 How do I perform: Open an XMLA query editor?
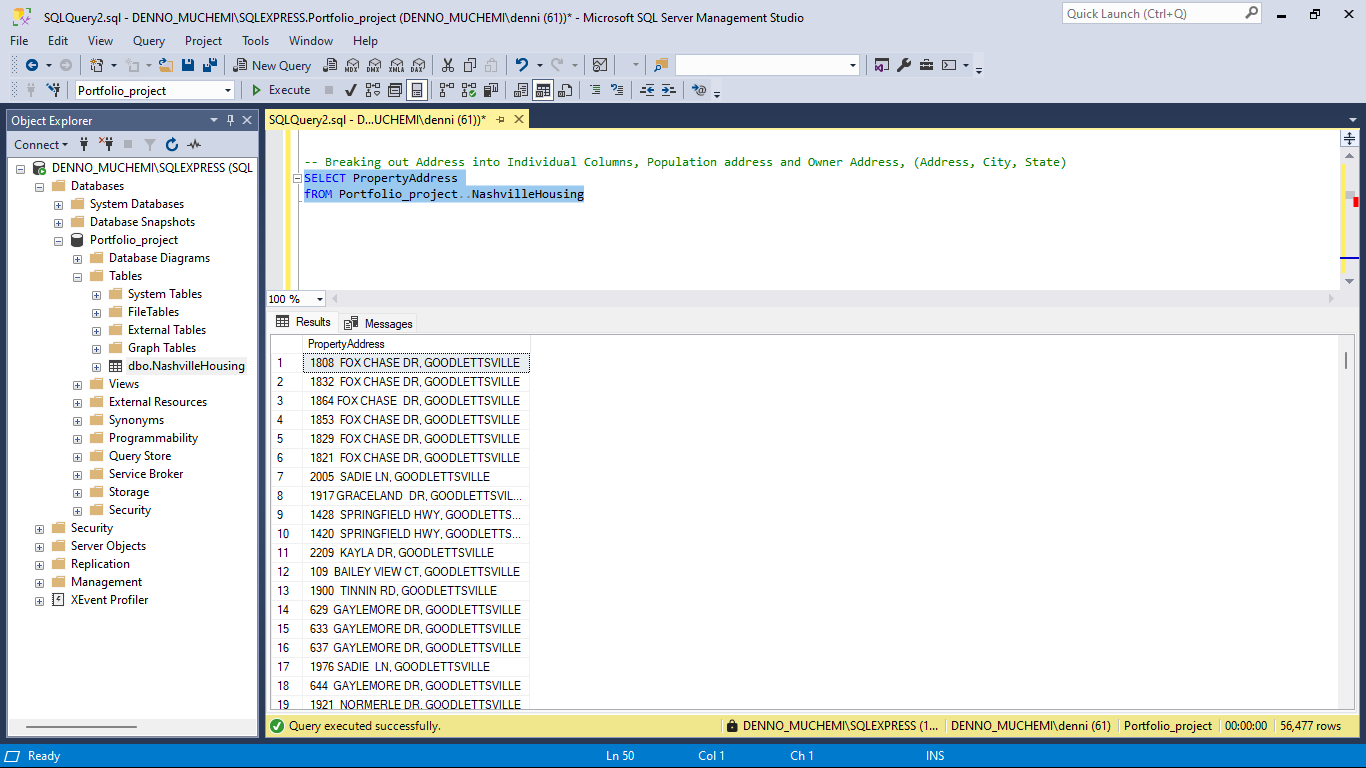(x=396, y=65)
